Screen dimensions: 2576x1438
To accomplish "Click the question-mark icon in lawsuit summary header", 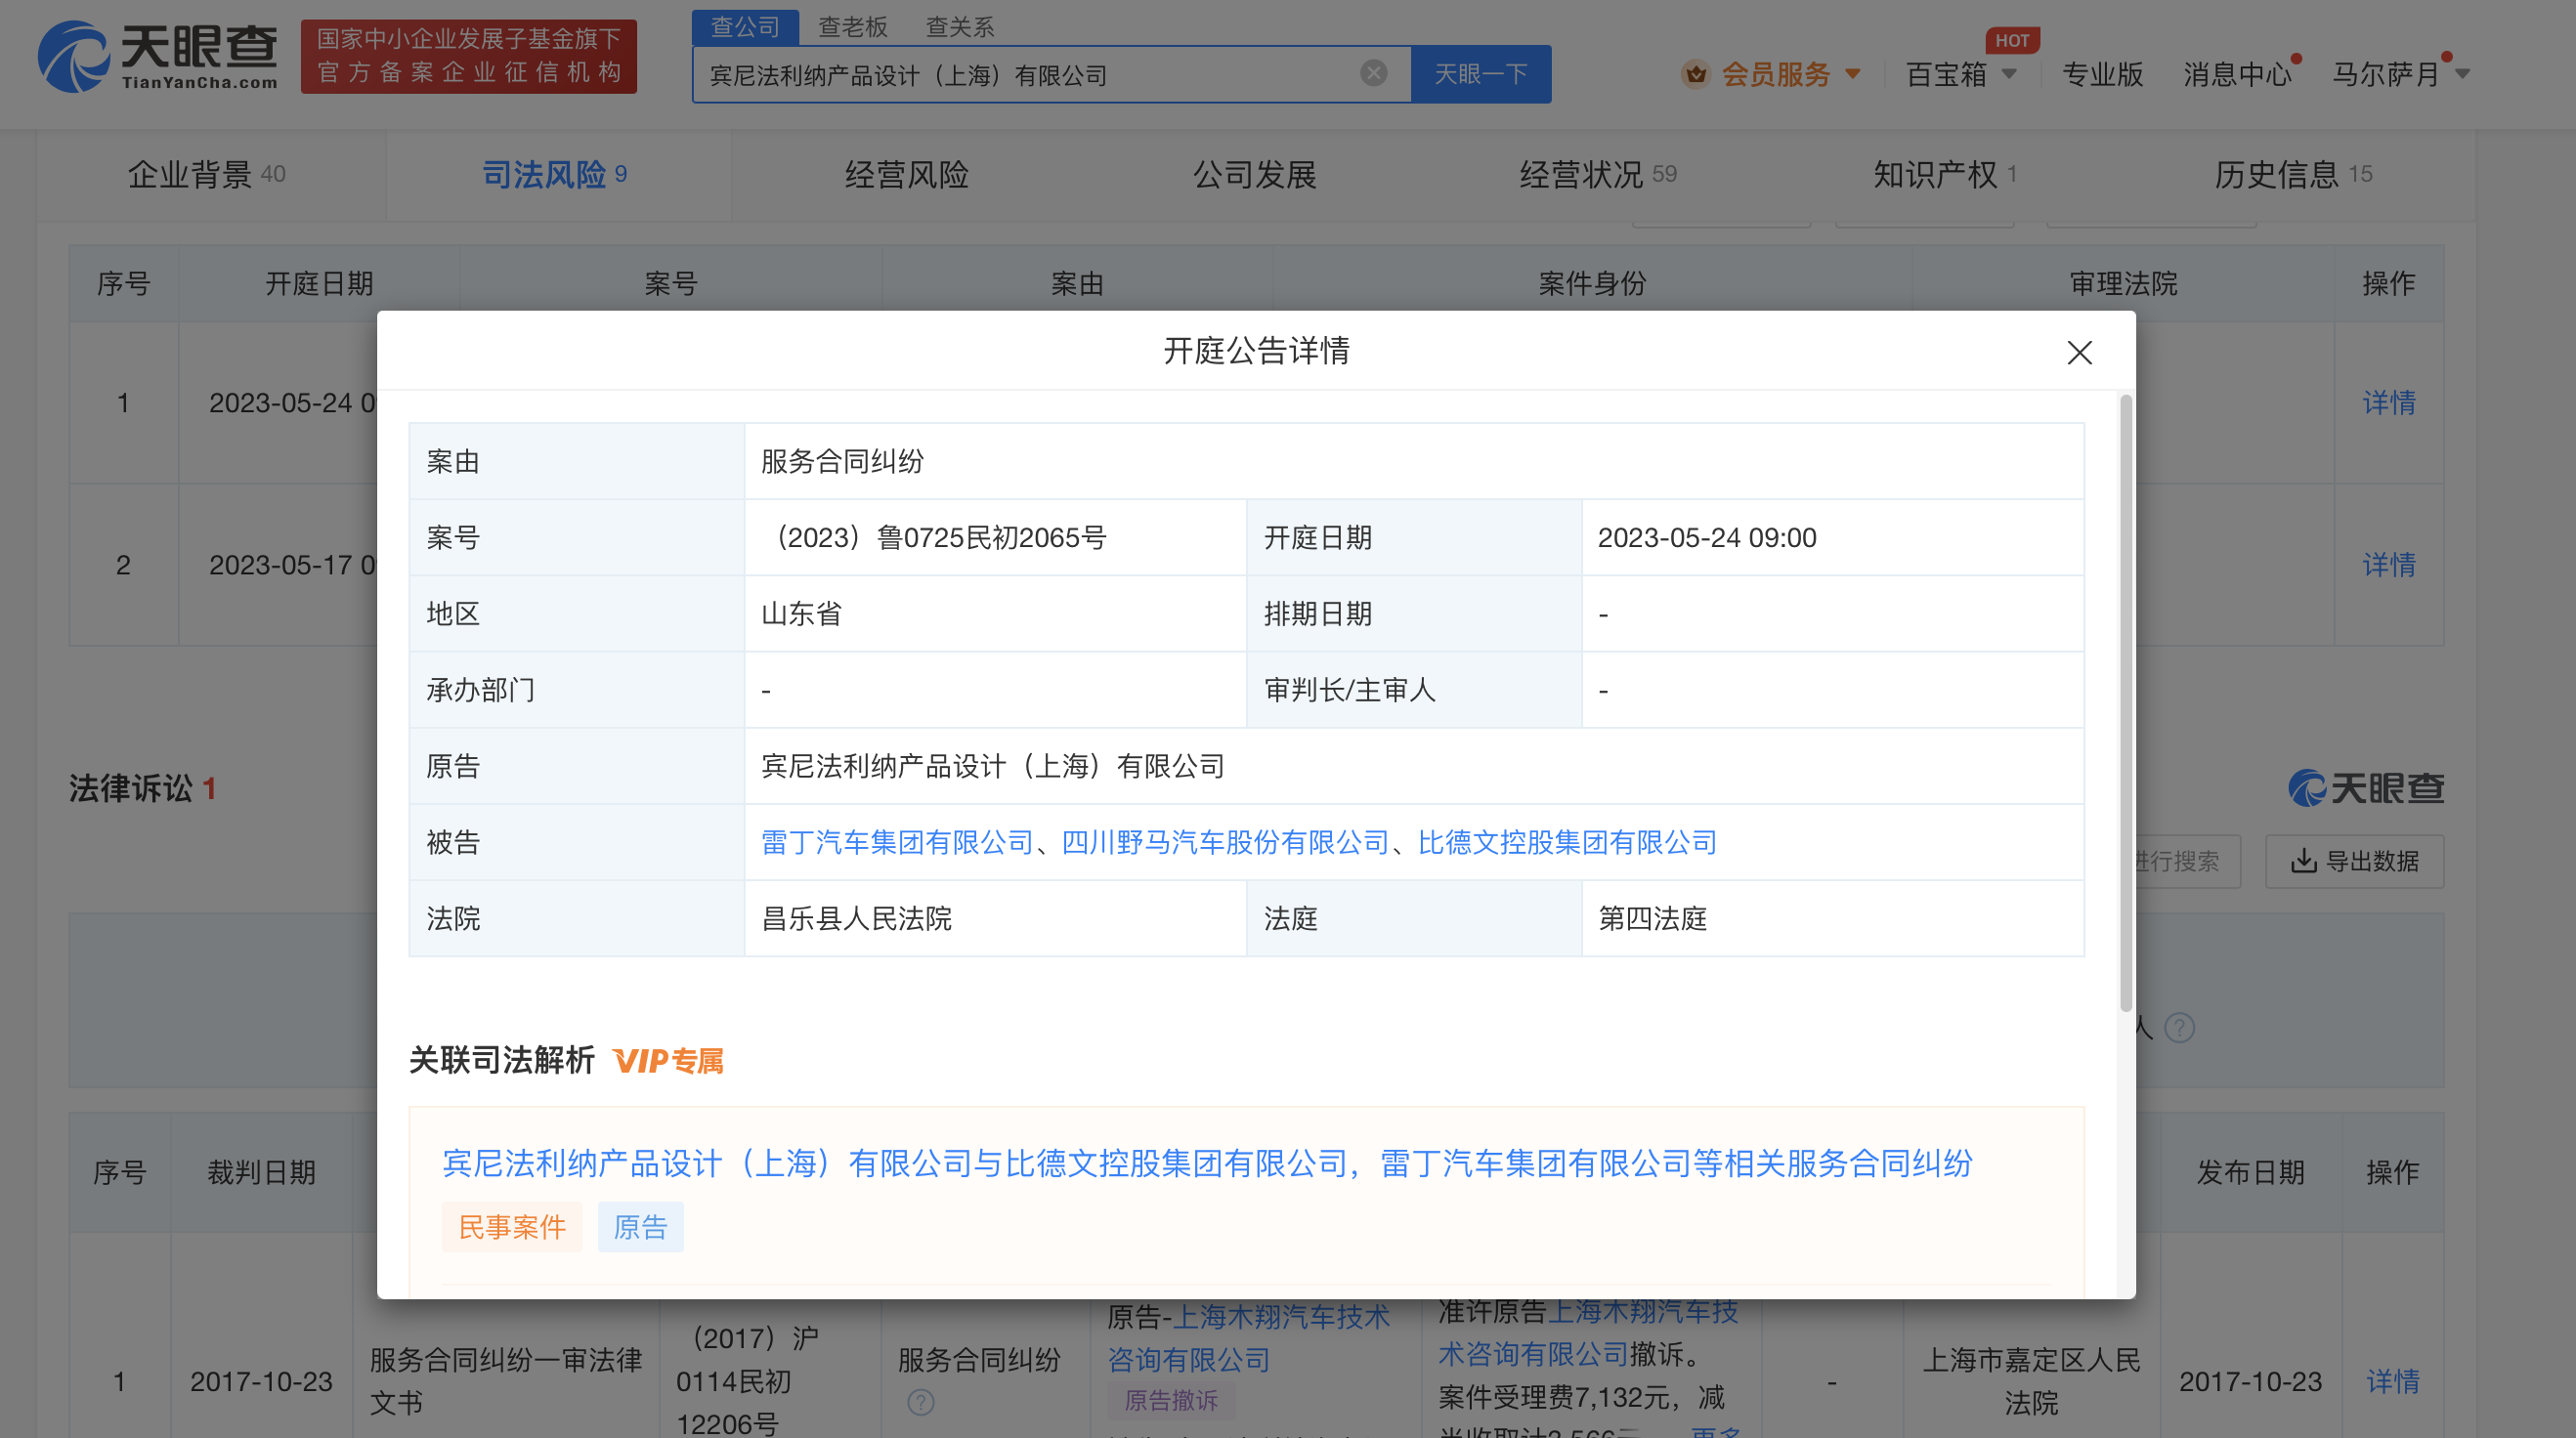I will click(2179, 1027).
